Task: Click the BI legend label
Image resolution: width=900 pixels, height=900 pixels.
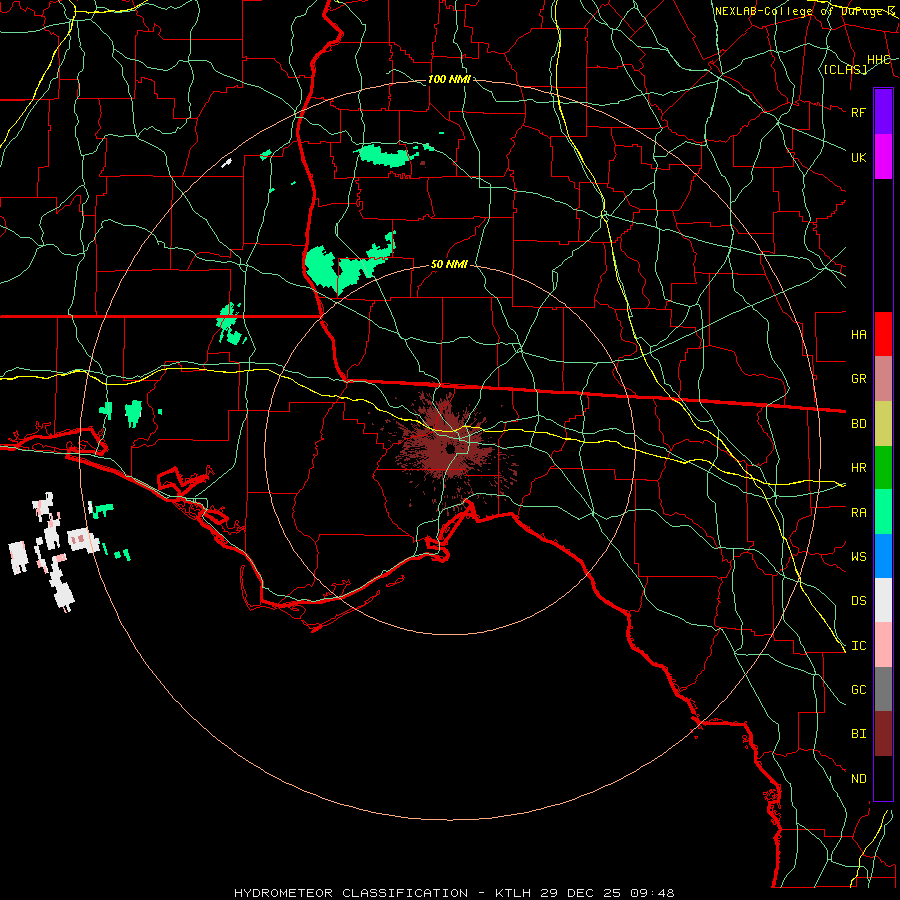Action: tap(859, 734)
